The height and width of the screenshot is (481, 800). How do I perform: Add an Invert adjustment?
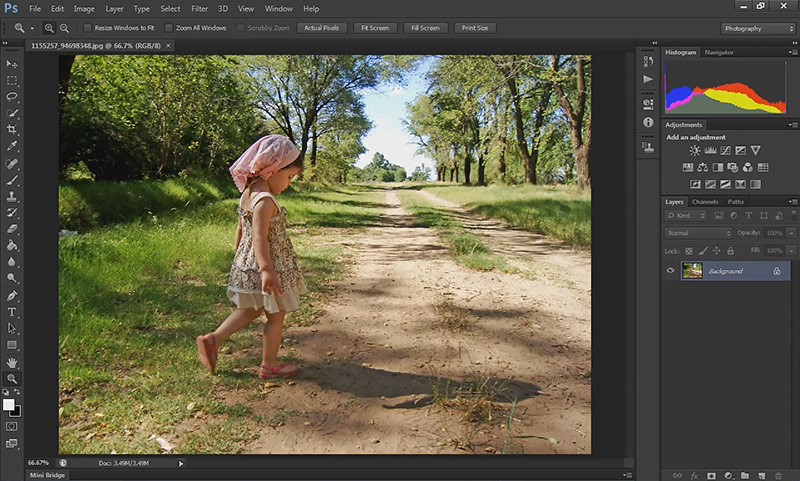pos(695,184)
